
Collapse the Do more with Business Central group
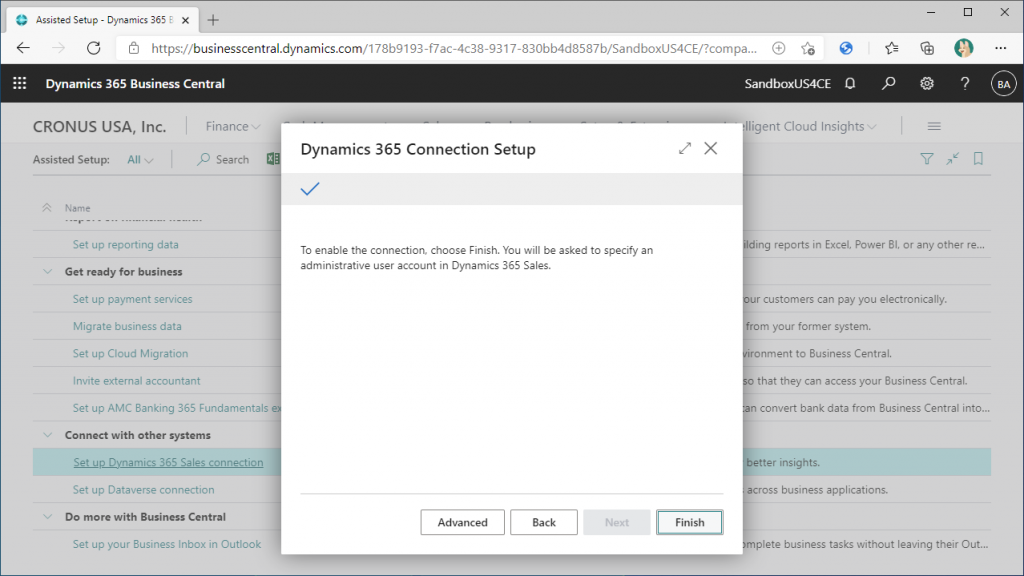click(x=47, y=517)
